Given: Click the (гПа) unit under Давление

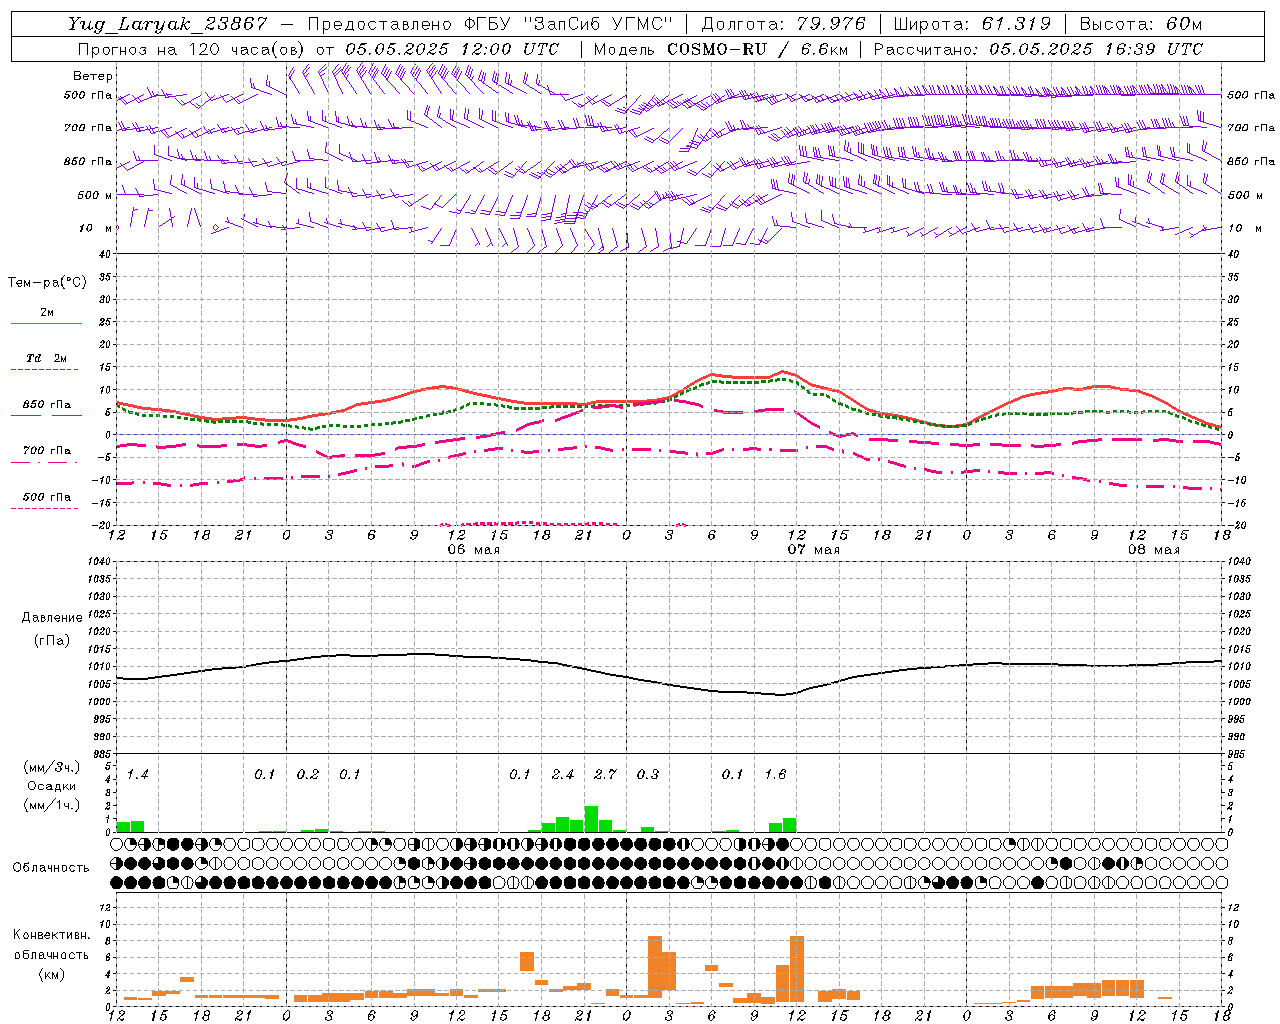Looking at the screenshot, I should [x=52, y=641].
